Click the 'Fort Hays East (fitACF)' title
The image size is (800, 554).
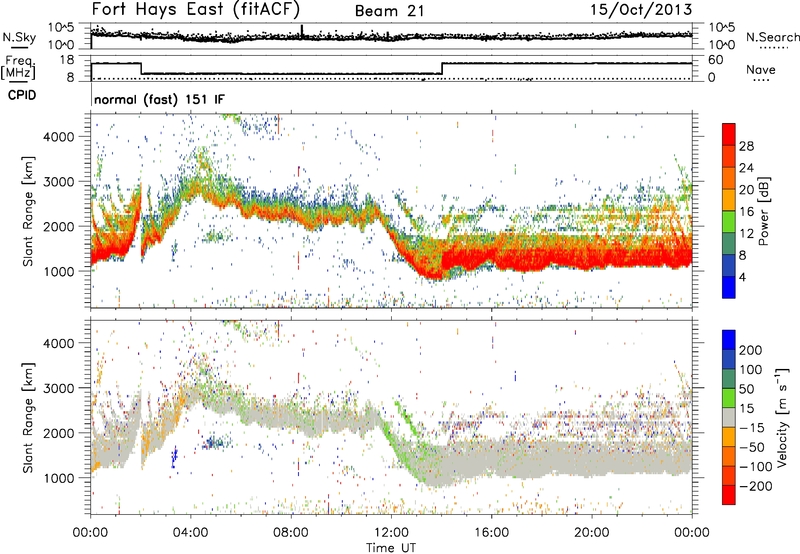point(196,9)
